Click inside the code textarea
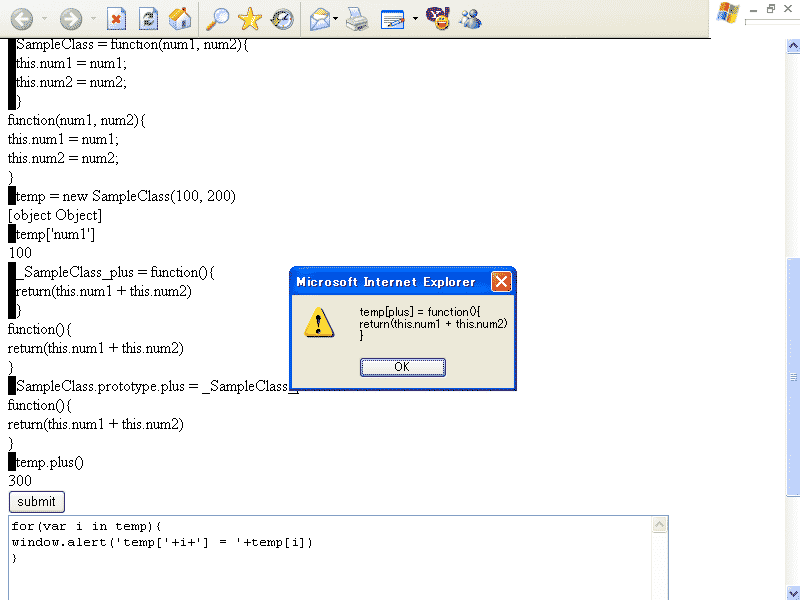 click(330, 558)
